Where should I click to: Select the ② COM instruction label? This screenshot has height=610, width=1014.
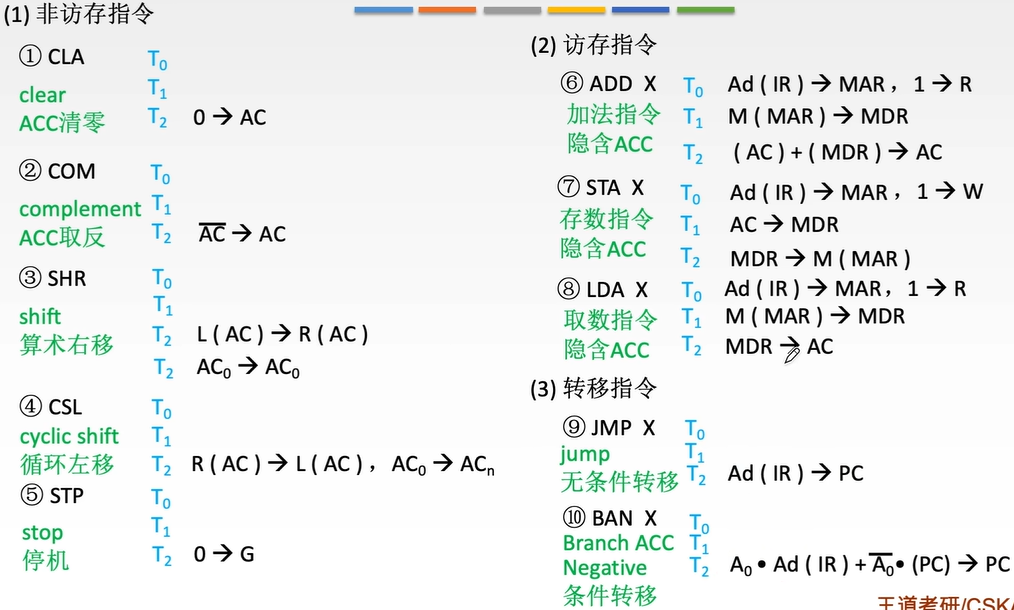click(58, 171)
